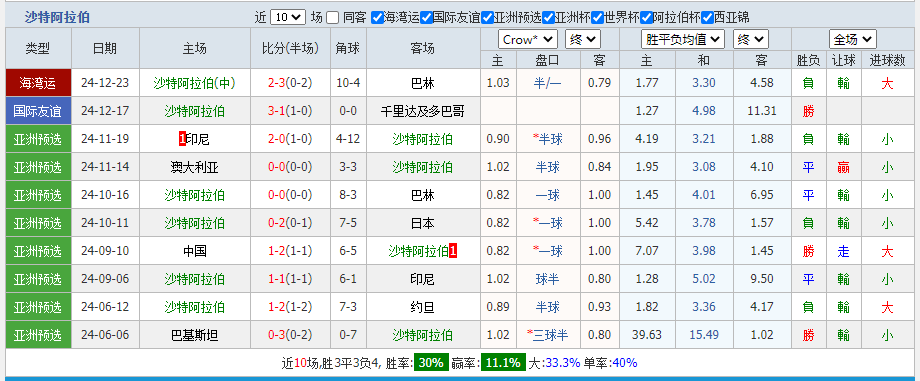Screen dimensions: 920x381
Task: Toggle the 同客 checkbox
Action: tap(333, 18)
